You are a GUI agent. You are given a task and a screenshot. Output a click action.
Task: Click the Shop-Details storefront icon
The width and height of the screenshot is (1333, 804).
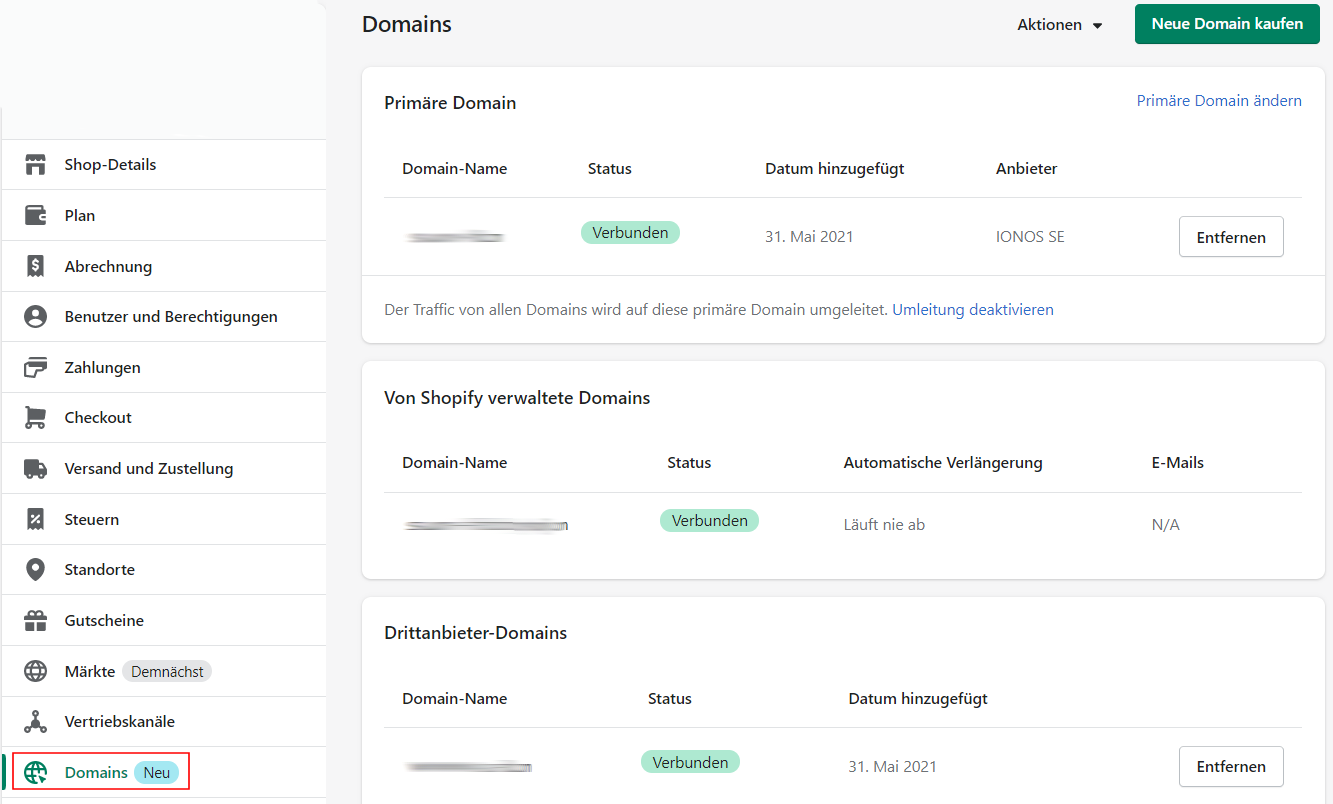36,165
